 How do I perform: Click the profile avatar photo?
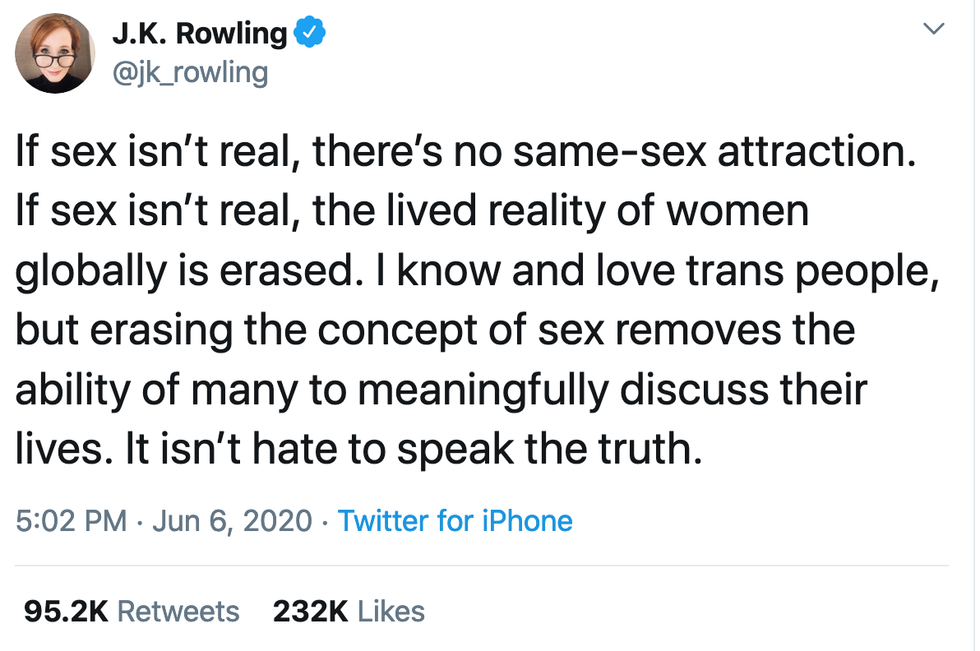coord(55,54)
